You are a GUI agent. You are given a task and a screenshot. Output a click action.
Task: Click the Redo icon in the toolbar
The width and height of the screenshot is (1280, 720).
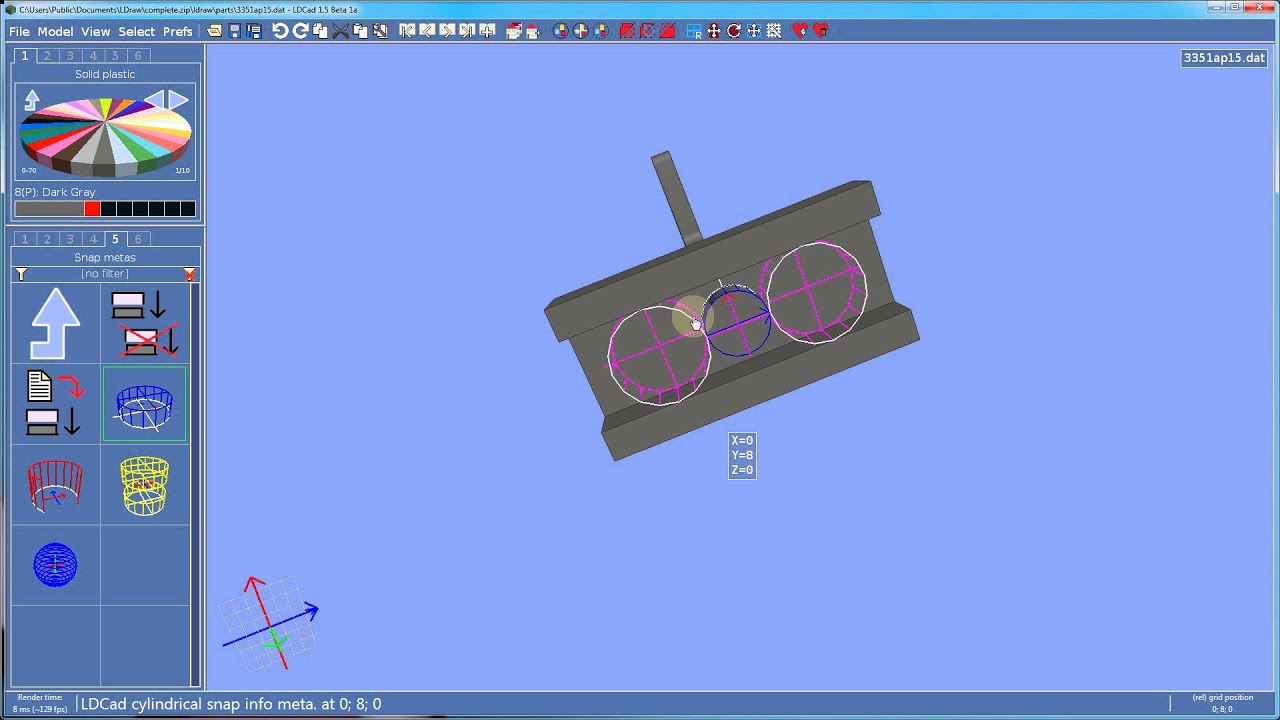tap(300, 31)
